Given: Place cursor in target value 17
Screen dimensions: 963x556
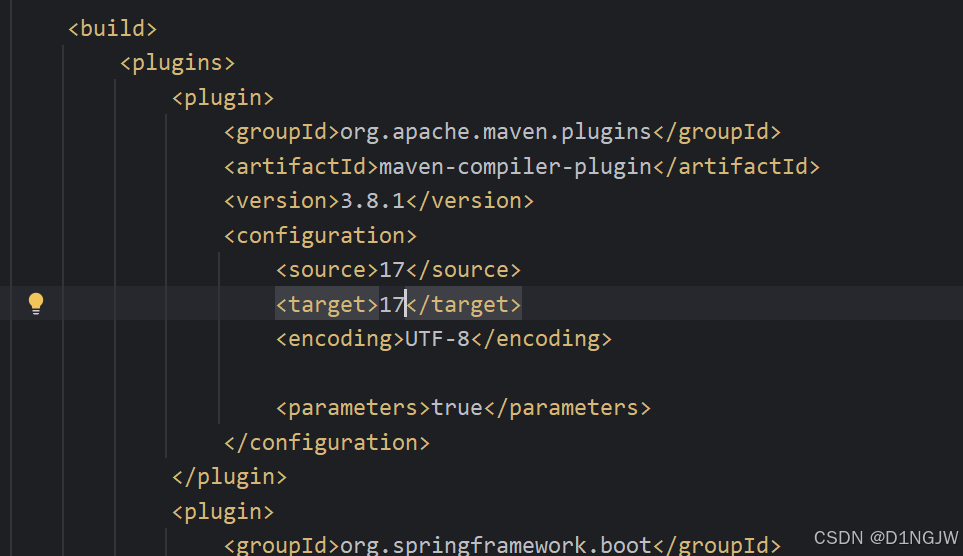Looking at the screenshot, I should tap(392, 304).
